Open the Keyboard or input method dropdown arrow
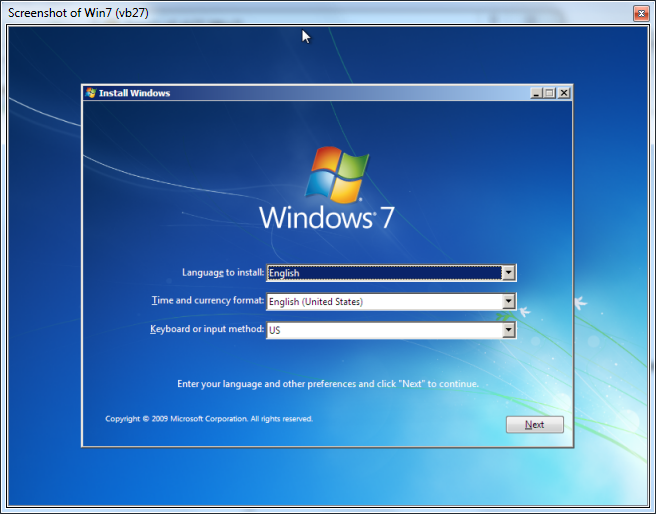Viewport: 656px width, 514px height. coord(508,330)
